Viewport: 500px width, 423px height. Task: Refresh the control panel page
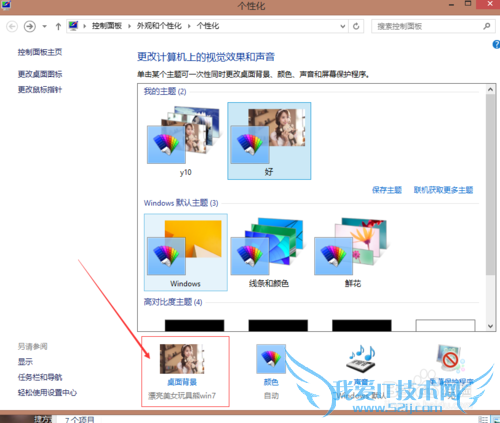(x=356, y=26)
